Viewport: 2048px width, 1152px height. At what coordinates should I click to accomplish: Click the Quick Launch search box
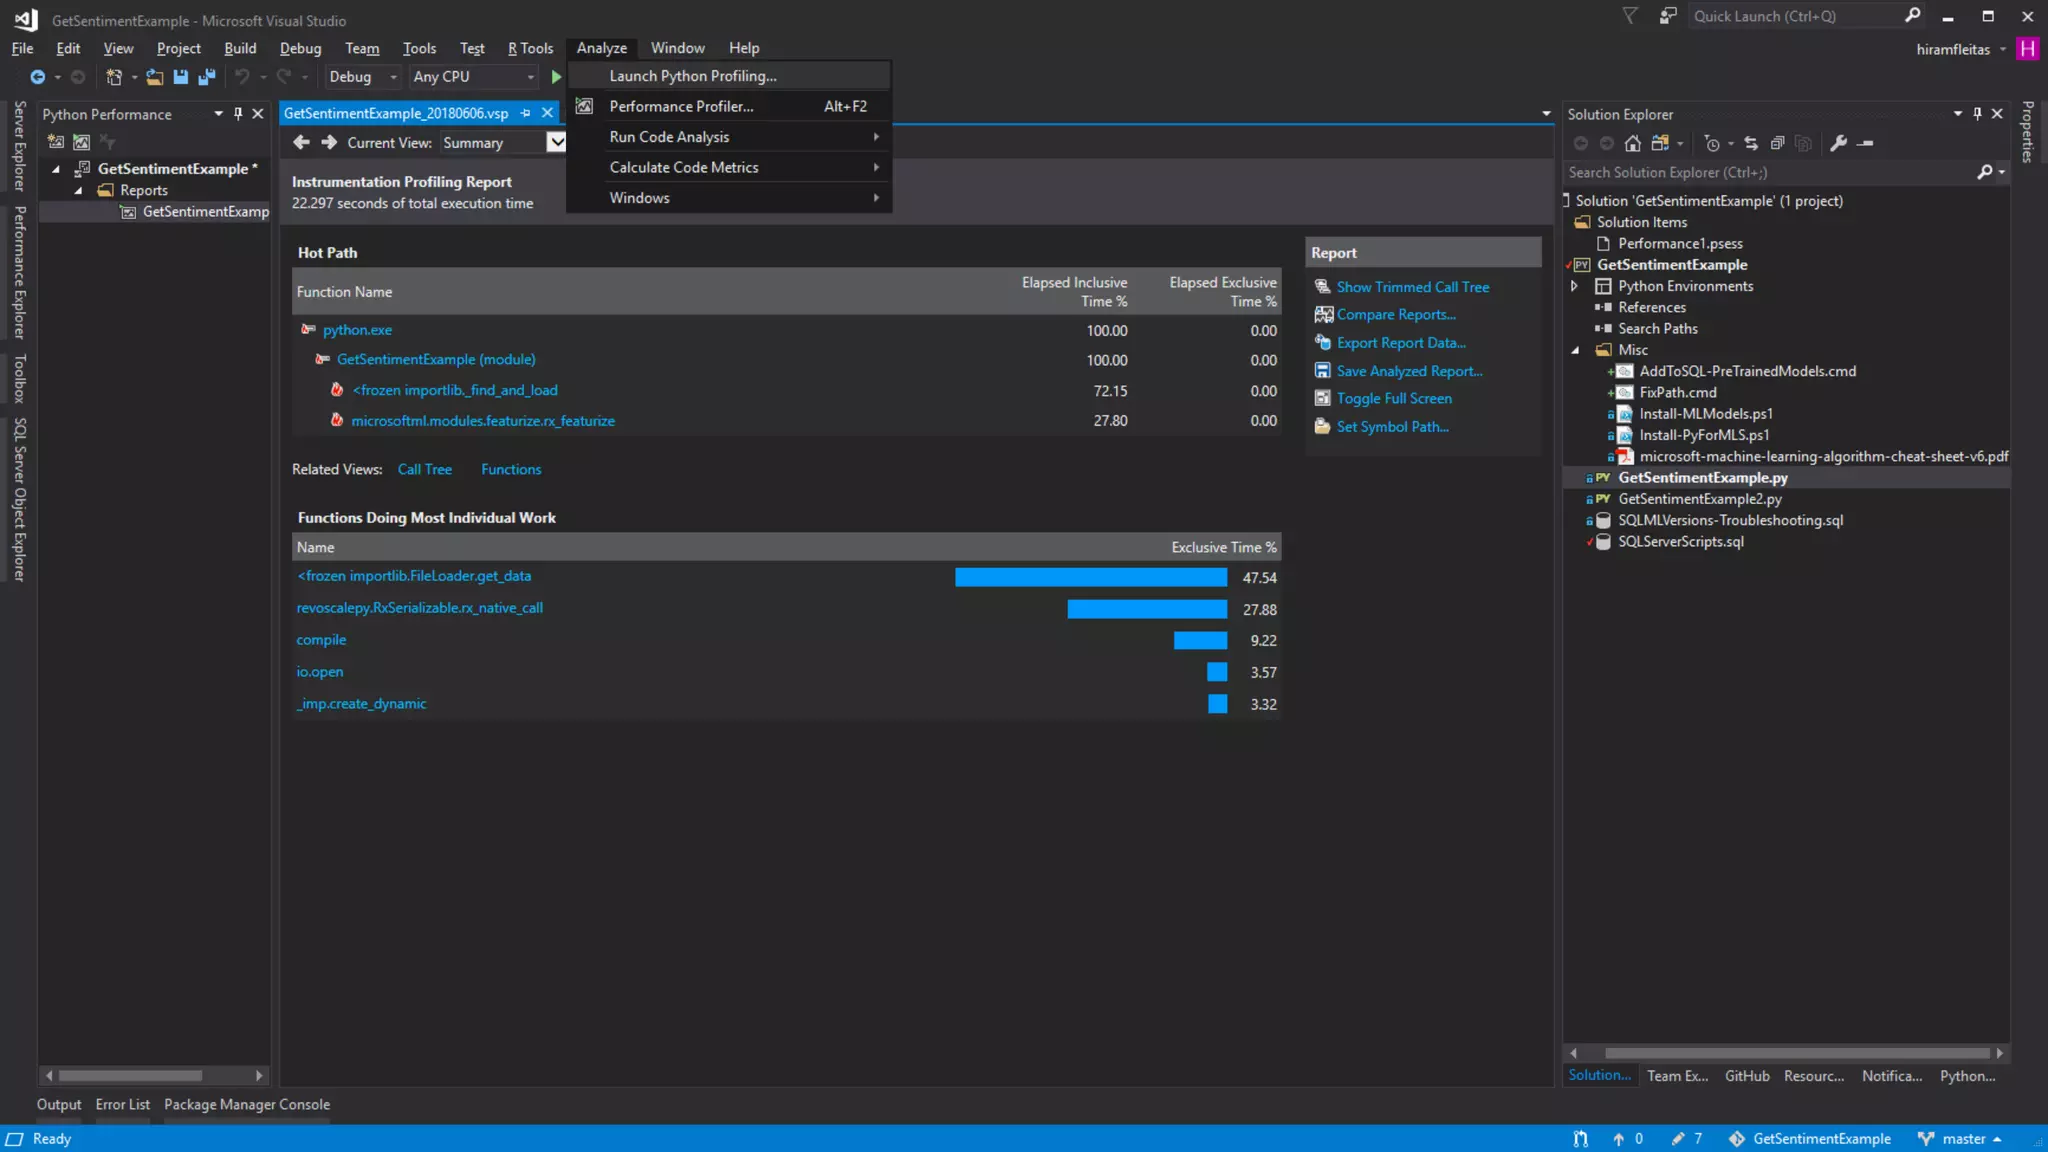1795,16
